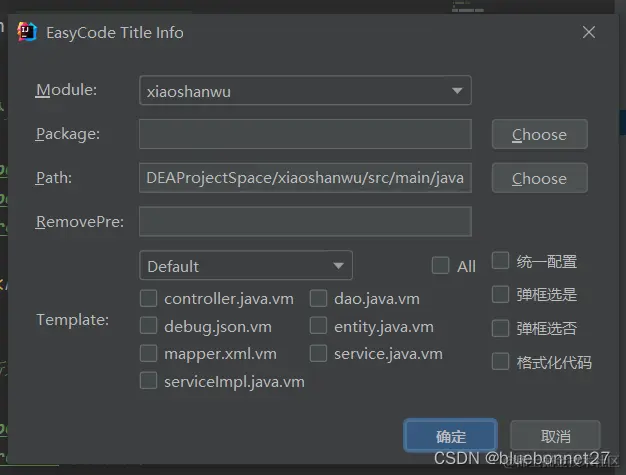
Task: Click the Package input field
Action: 305,134
